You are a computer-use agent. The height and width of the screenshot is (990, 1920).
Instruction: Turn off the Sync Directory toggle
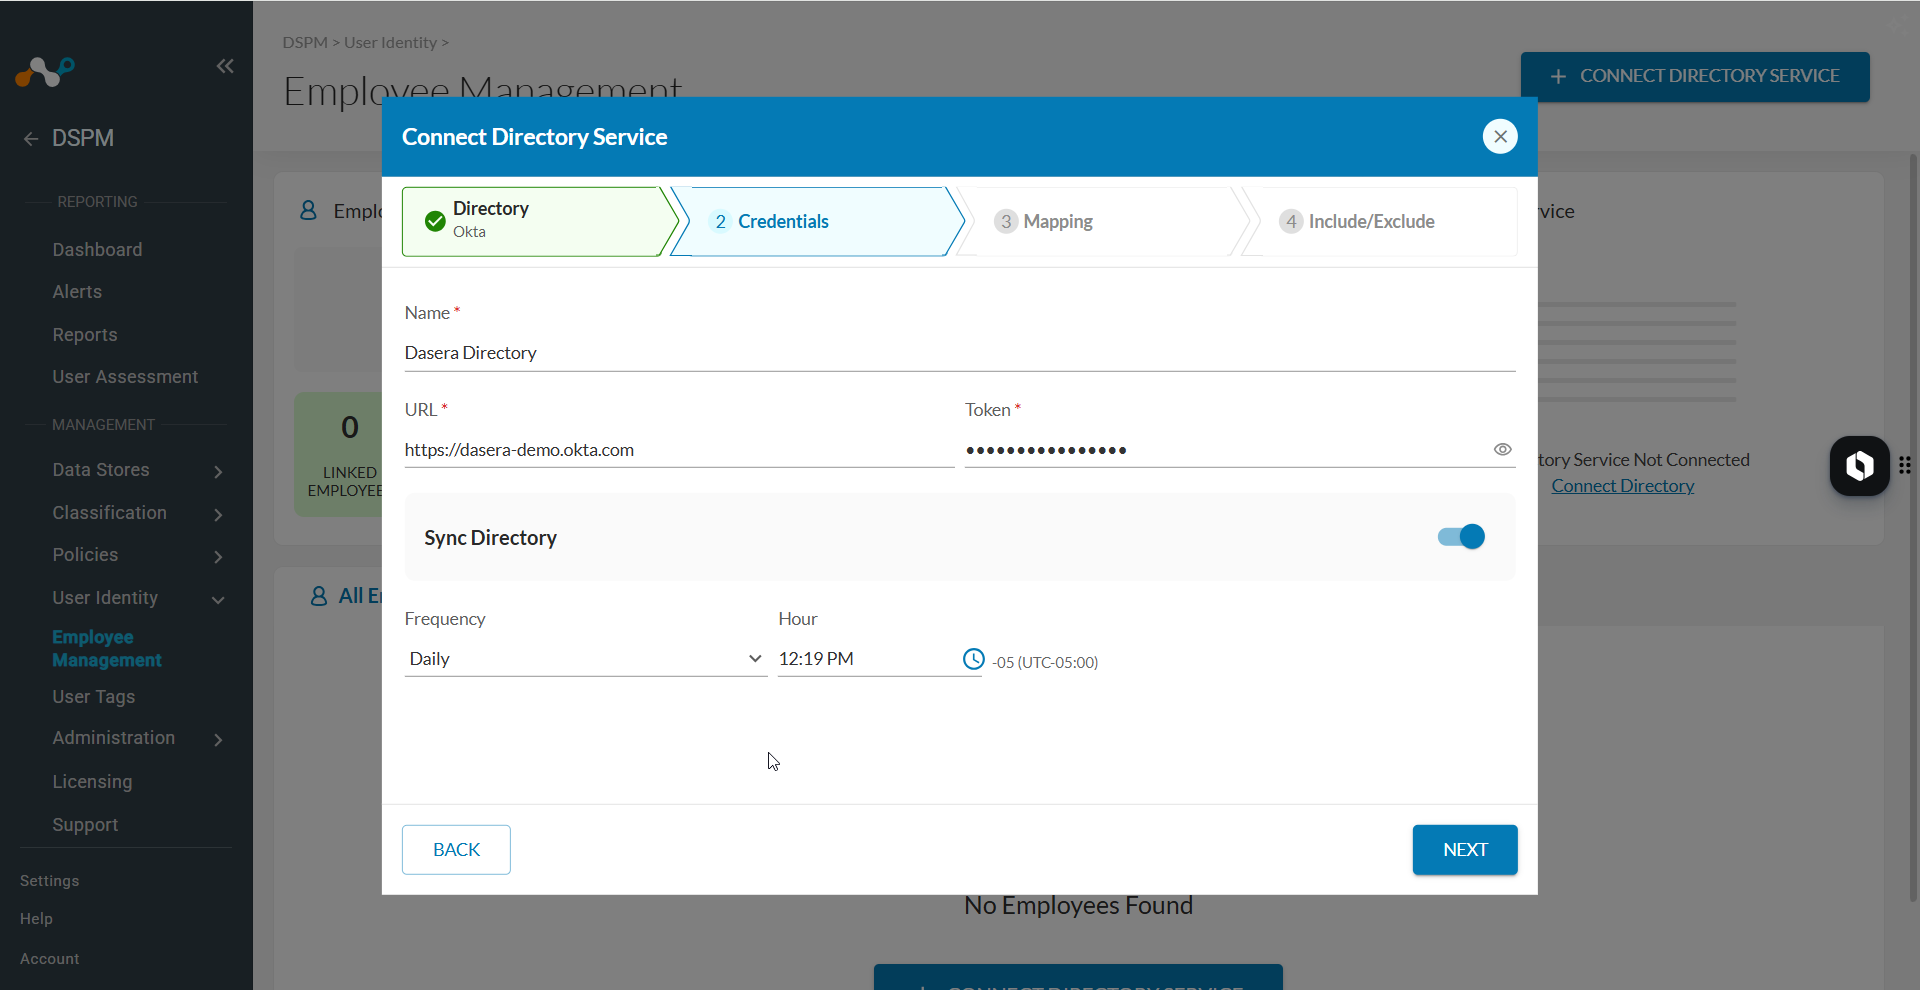[1461, 537]
